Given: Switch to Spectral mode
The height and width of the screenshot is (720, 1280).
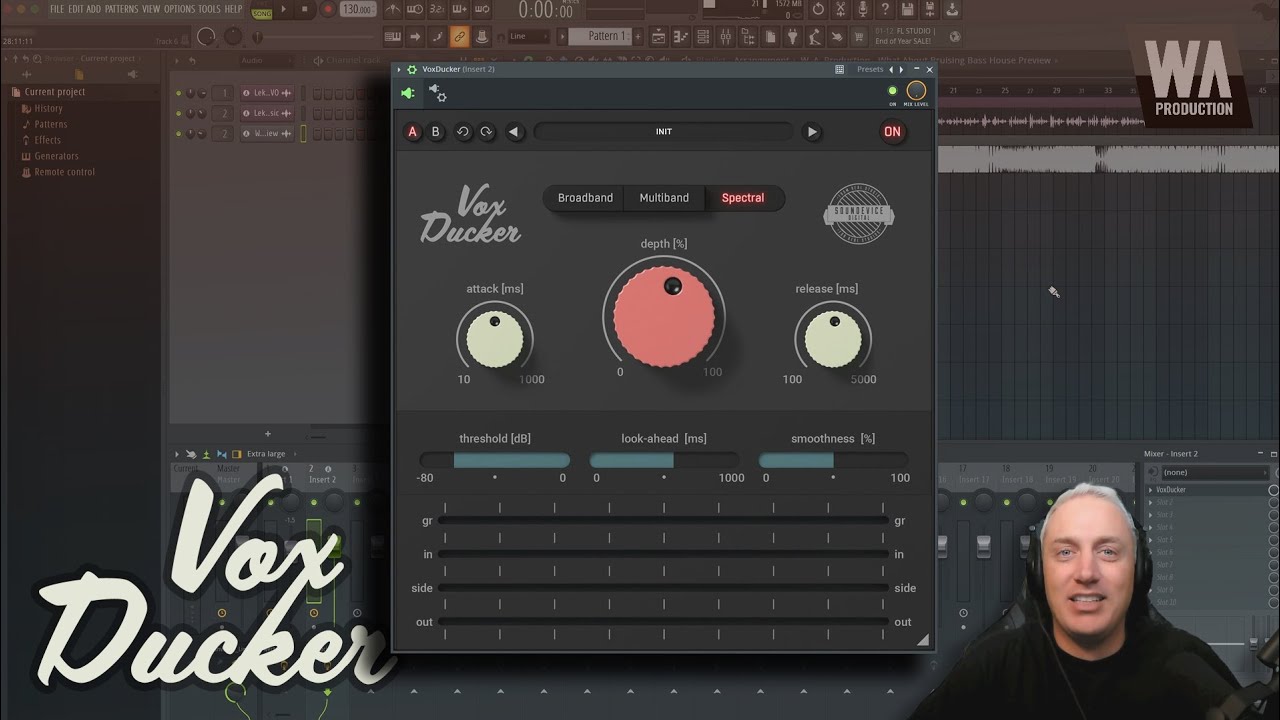Looking at the screenshot, I should click(743, 198).
